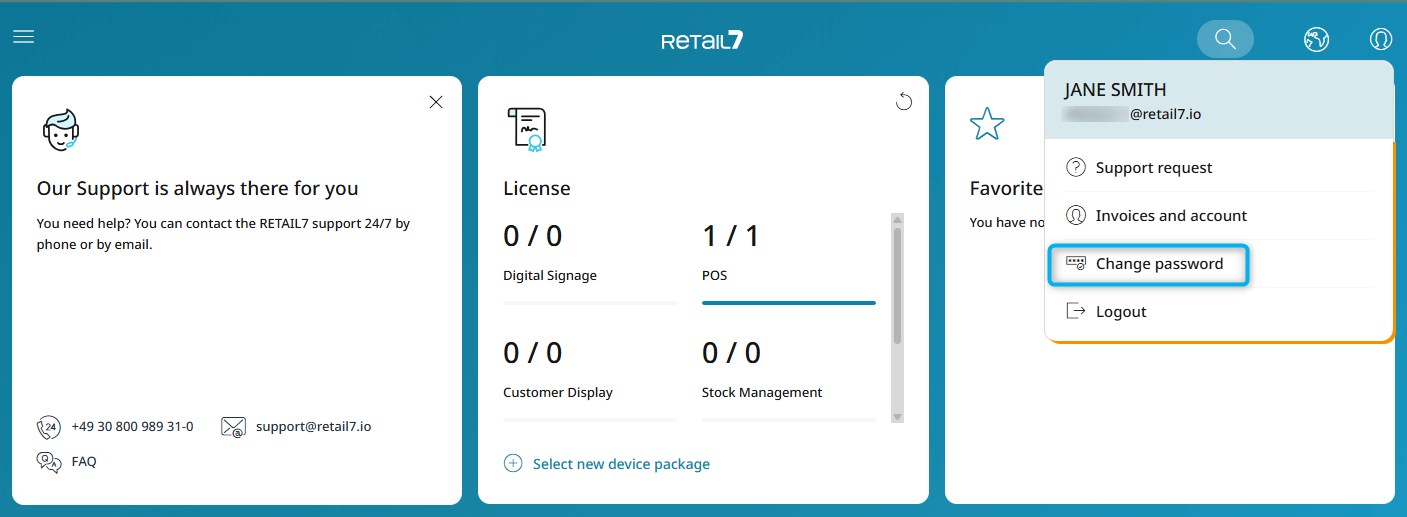Click the RETAIL7 logo

[x=702, y=40]
